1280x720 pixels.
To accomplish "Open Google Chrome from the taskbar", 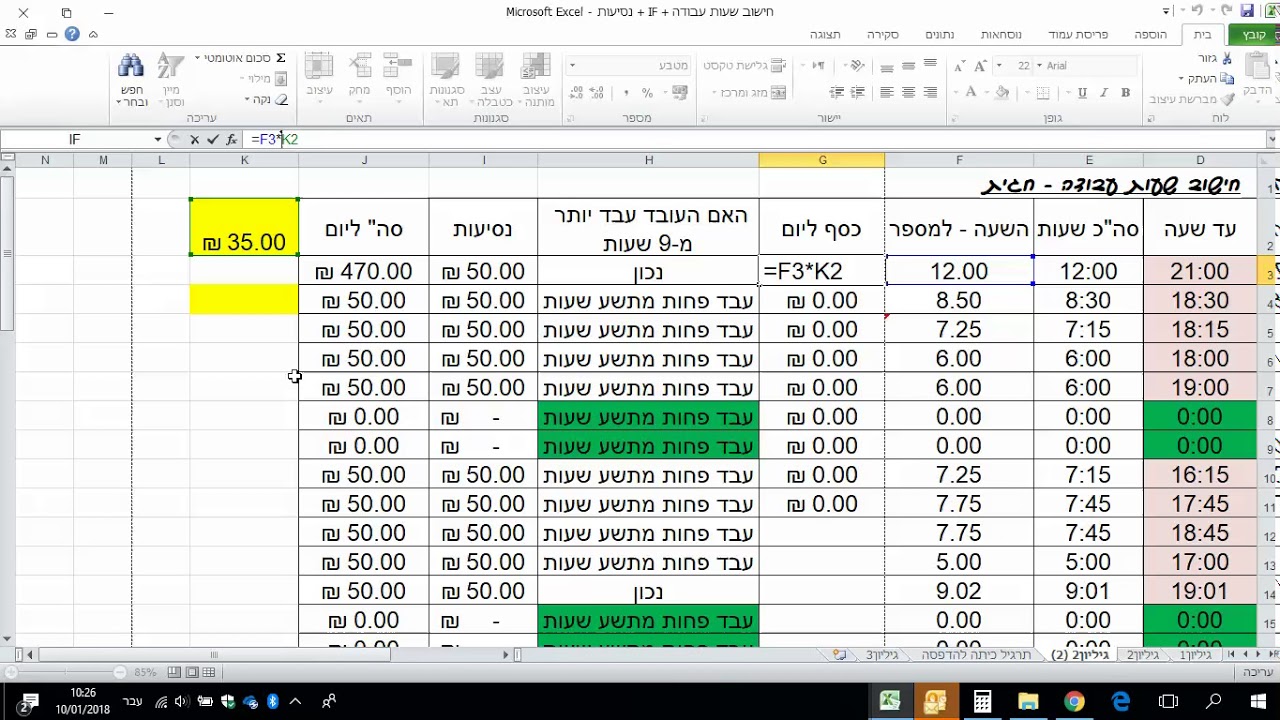I will 1074,702.
